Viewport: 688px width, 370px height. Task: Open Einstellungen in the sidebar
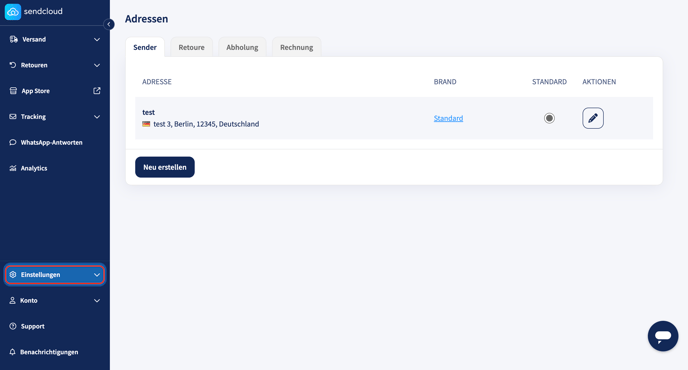pyautogui.click(x=55, y=275)
